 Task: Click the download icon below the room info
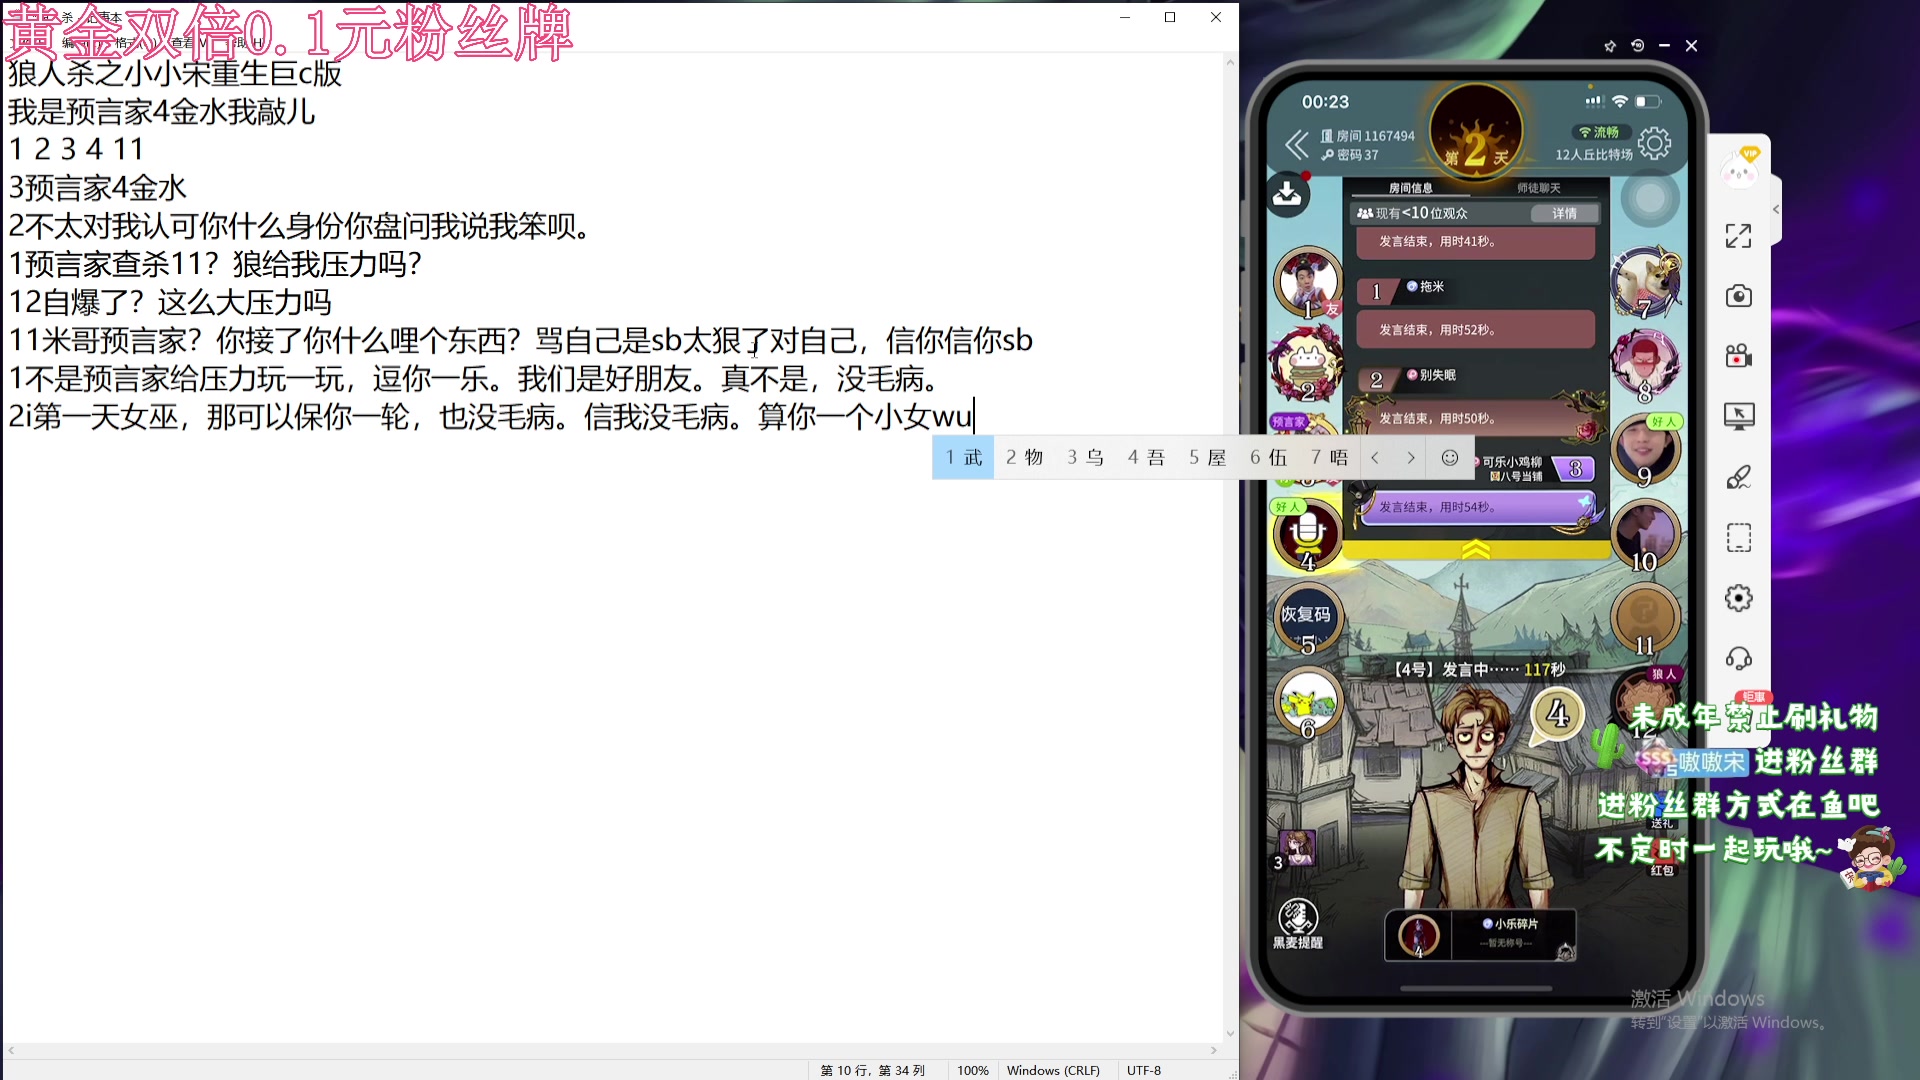point(1287,195)
